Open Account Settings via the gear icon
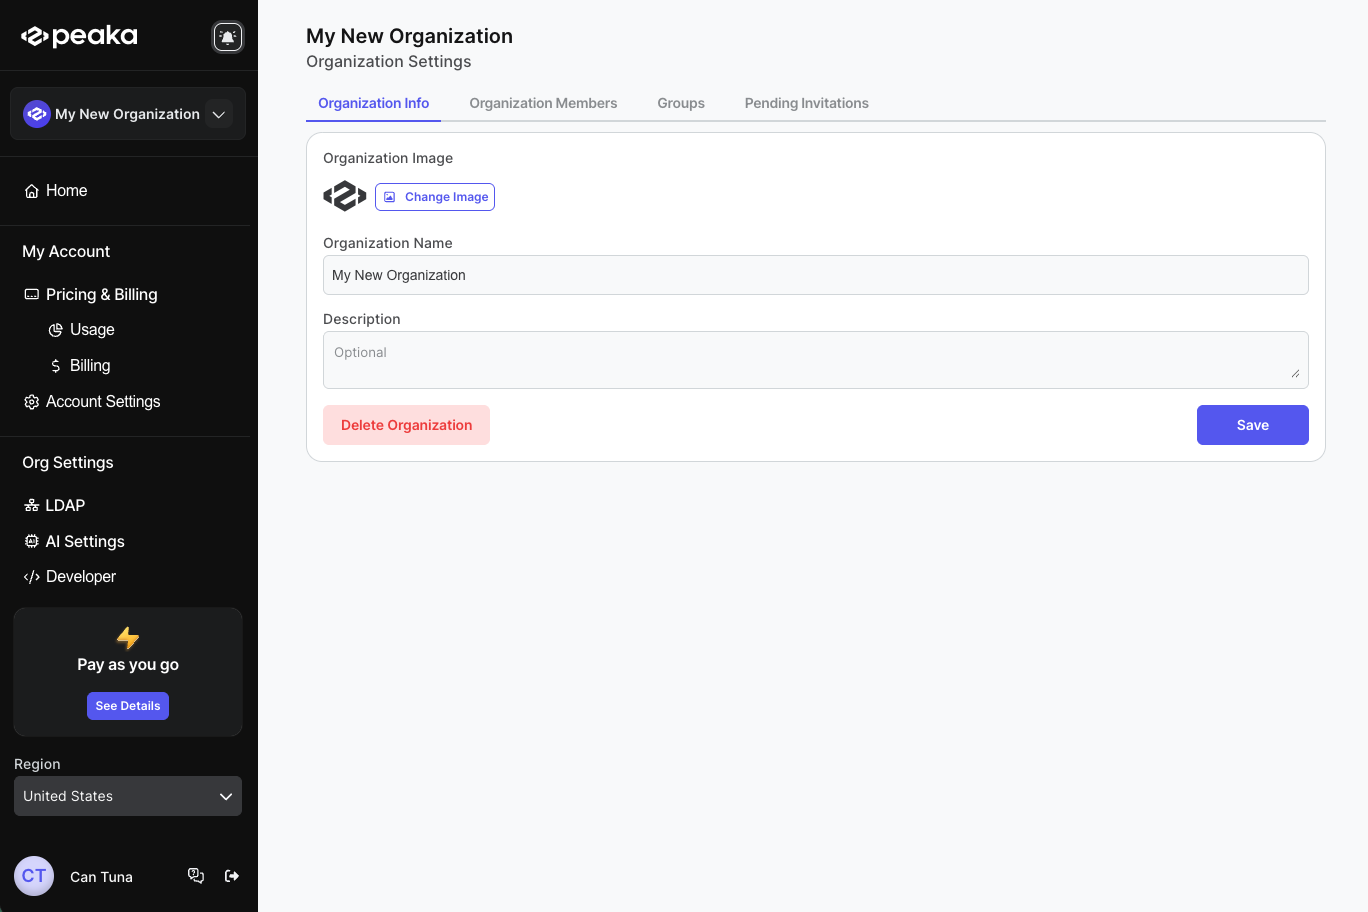 pos(29,401)
